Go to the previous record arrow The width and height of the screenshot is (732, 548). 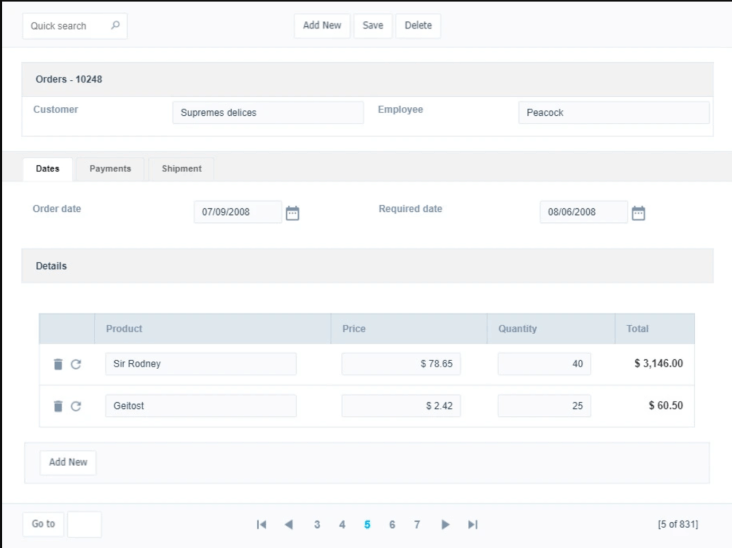pos(289,524)
